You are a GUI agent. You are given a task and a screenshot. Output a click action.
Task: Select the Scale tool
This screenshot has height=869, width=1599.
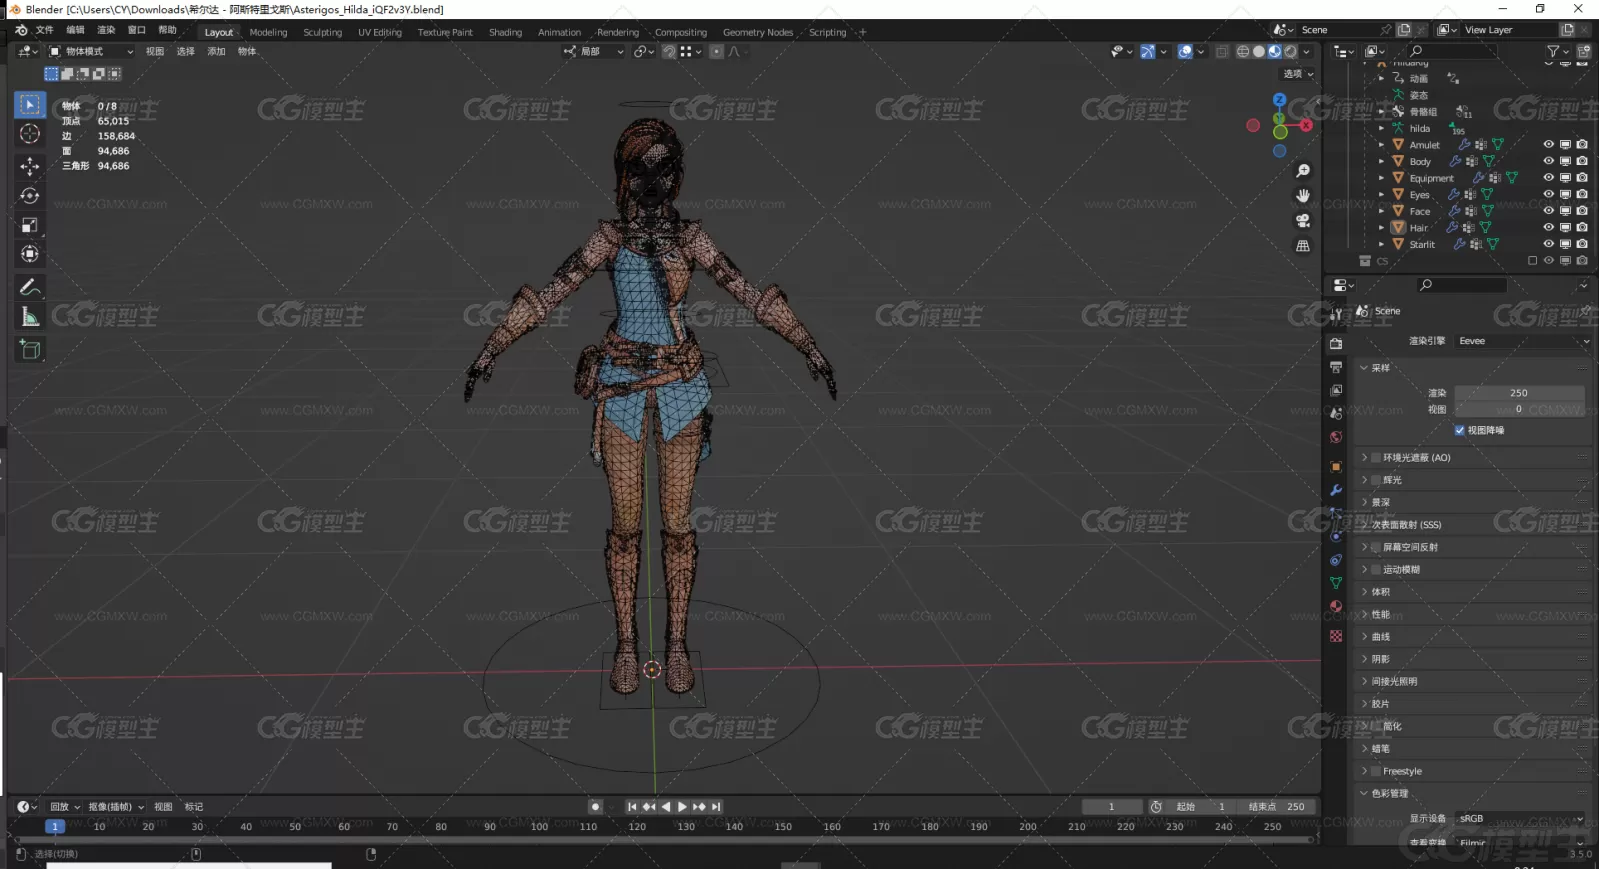click(30, 225)
